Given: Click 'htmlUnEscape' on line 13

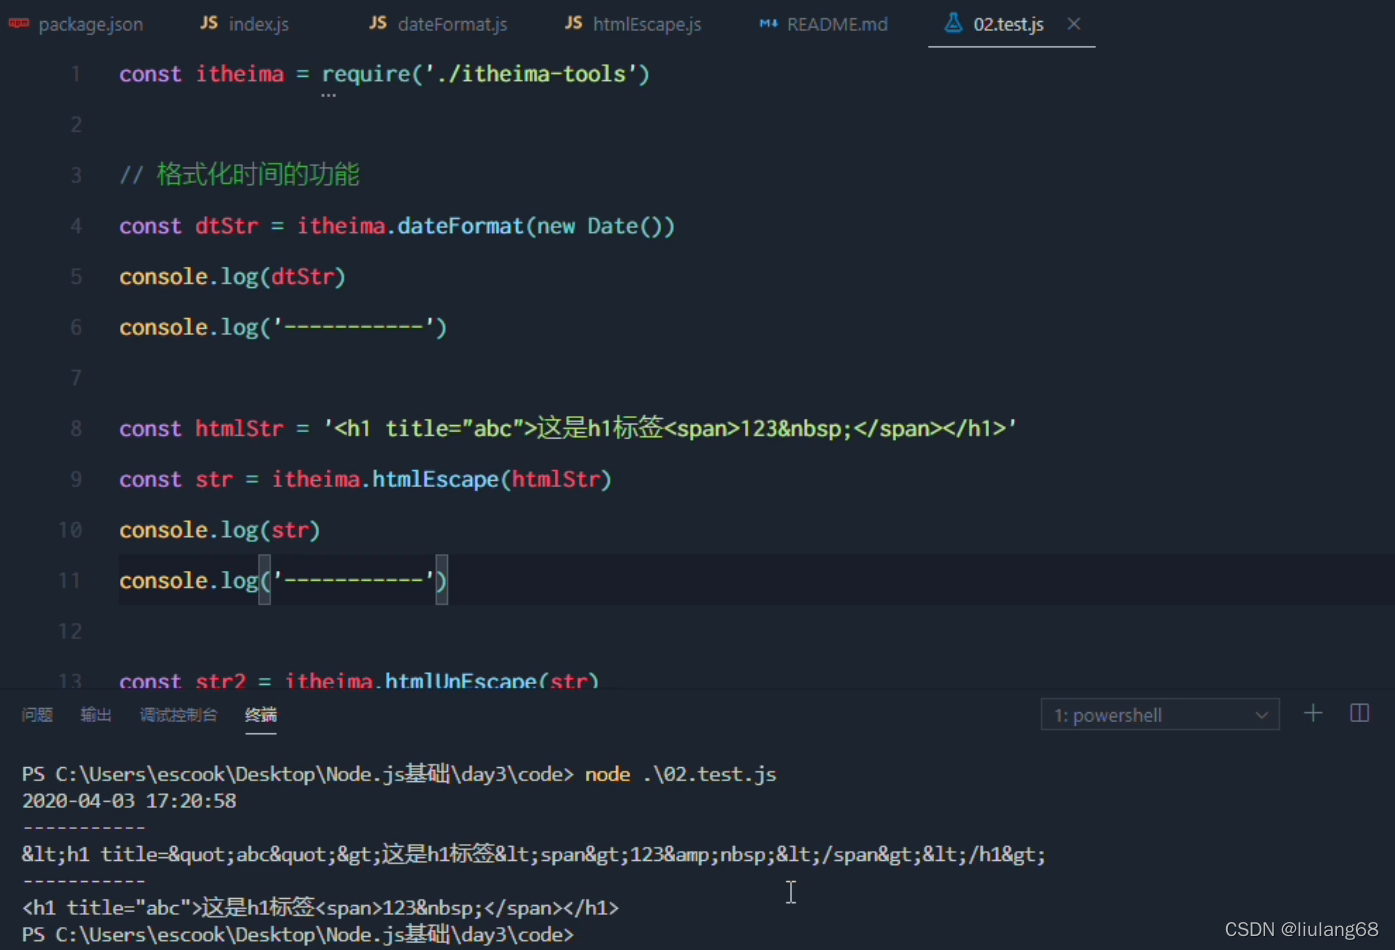Looking at the screenshot, I should click(x=461, y=681).
